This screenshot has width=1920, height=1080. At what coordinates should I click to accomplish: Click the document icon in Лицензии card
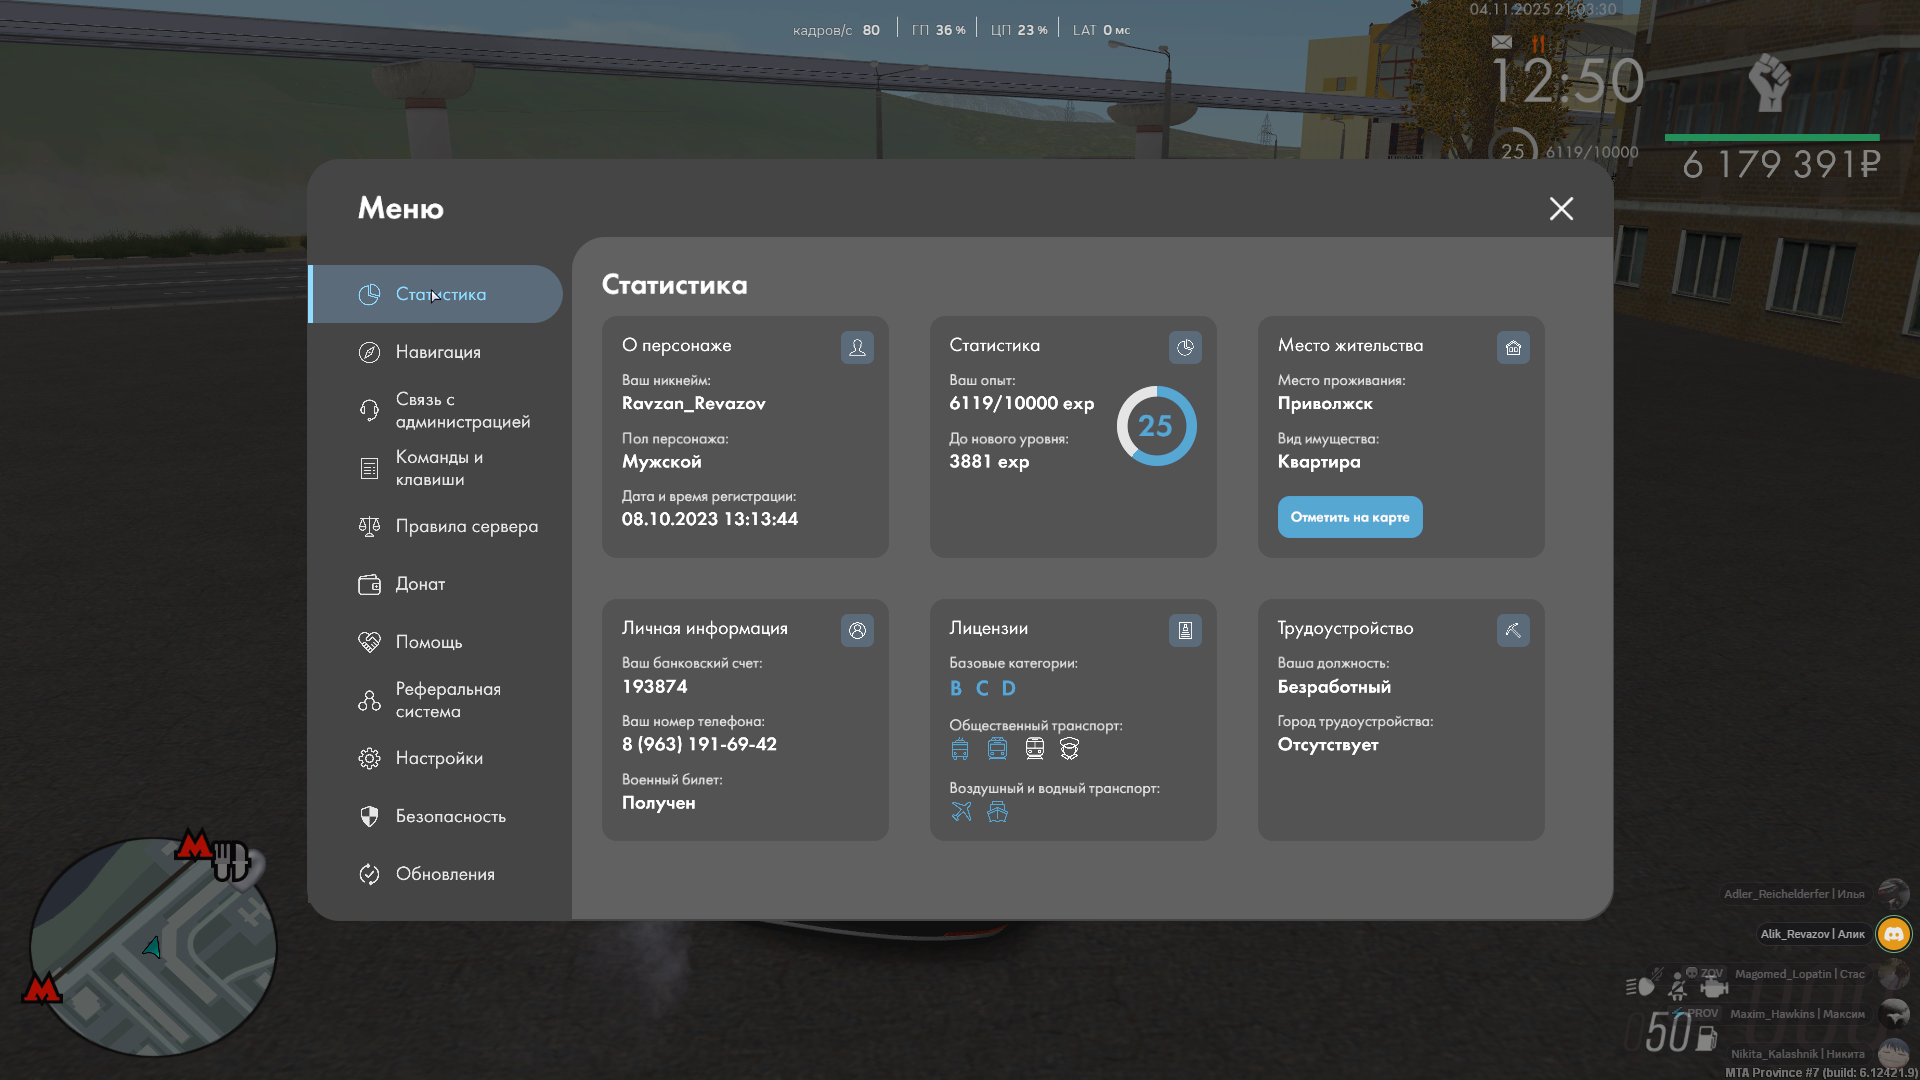(x=1185, y=630)
